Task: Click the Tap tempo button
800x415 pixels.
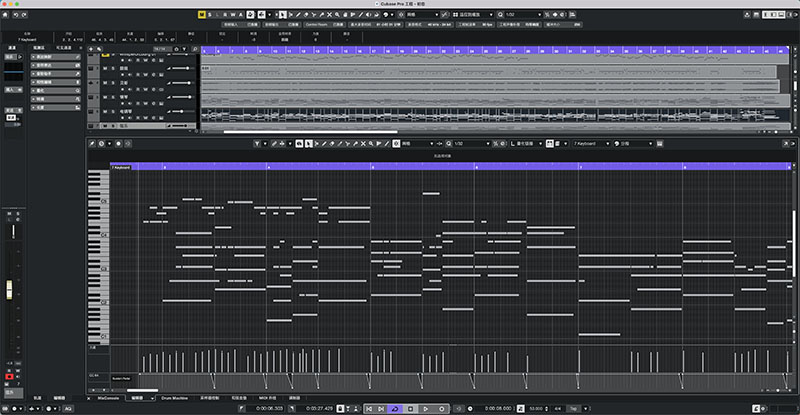Action: pos(573,409)
